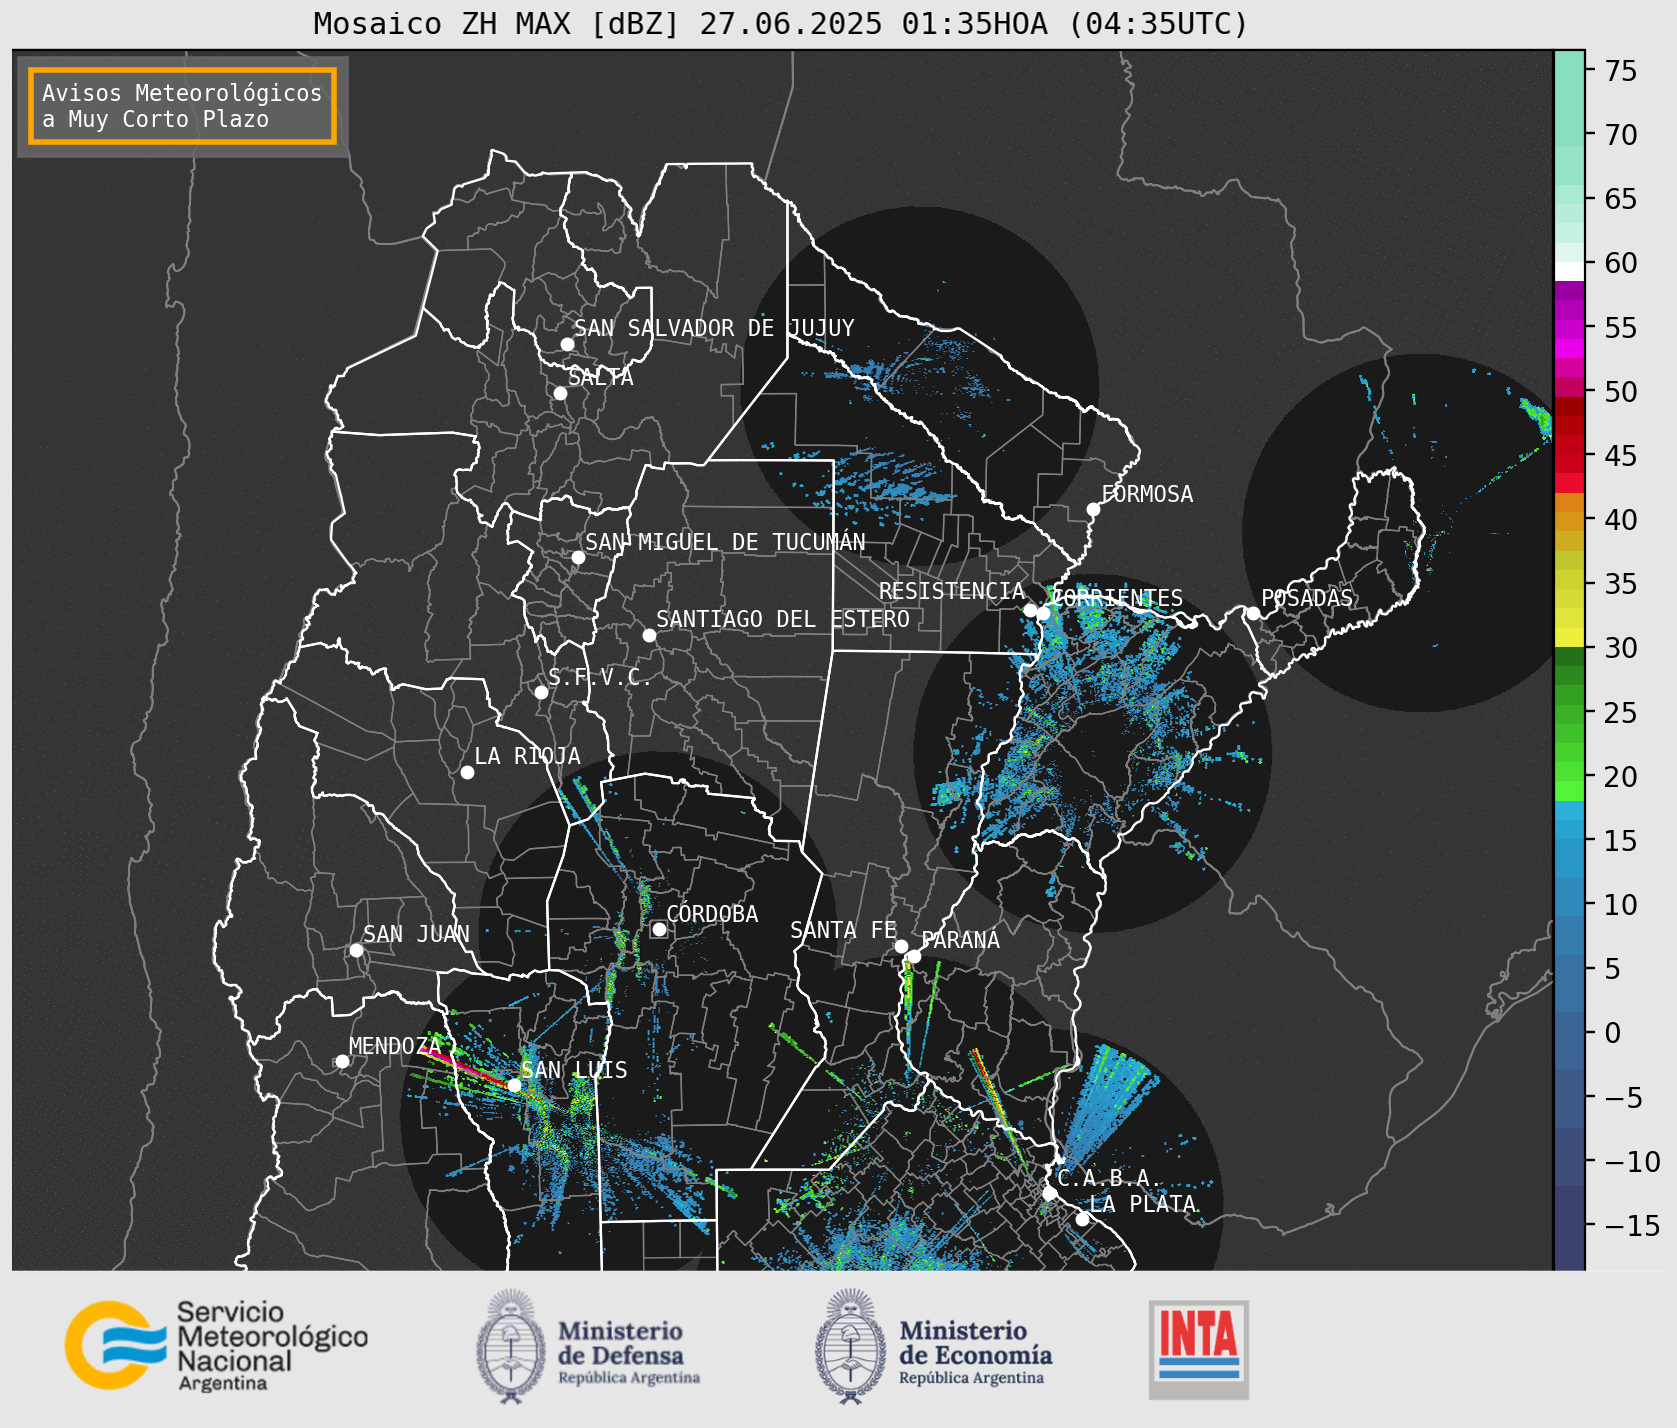Click the SAN SALVADOR DE JUJUY marker dot
The height and width of the screenshot is (1428, 1677).
(x=567, y=344)
